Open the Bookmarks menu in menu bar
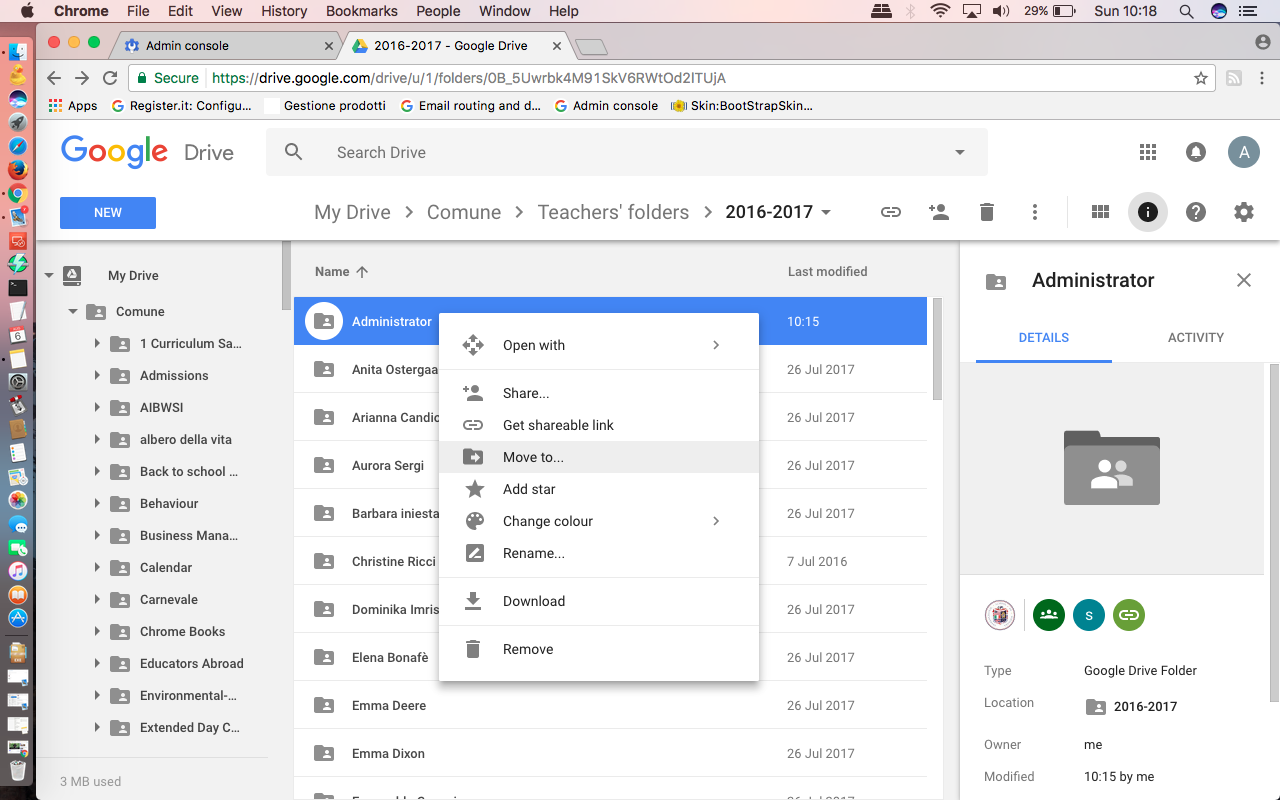The image size is (1280, 800). 361,11
